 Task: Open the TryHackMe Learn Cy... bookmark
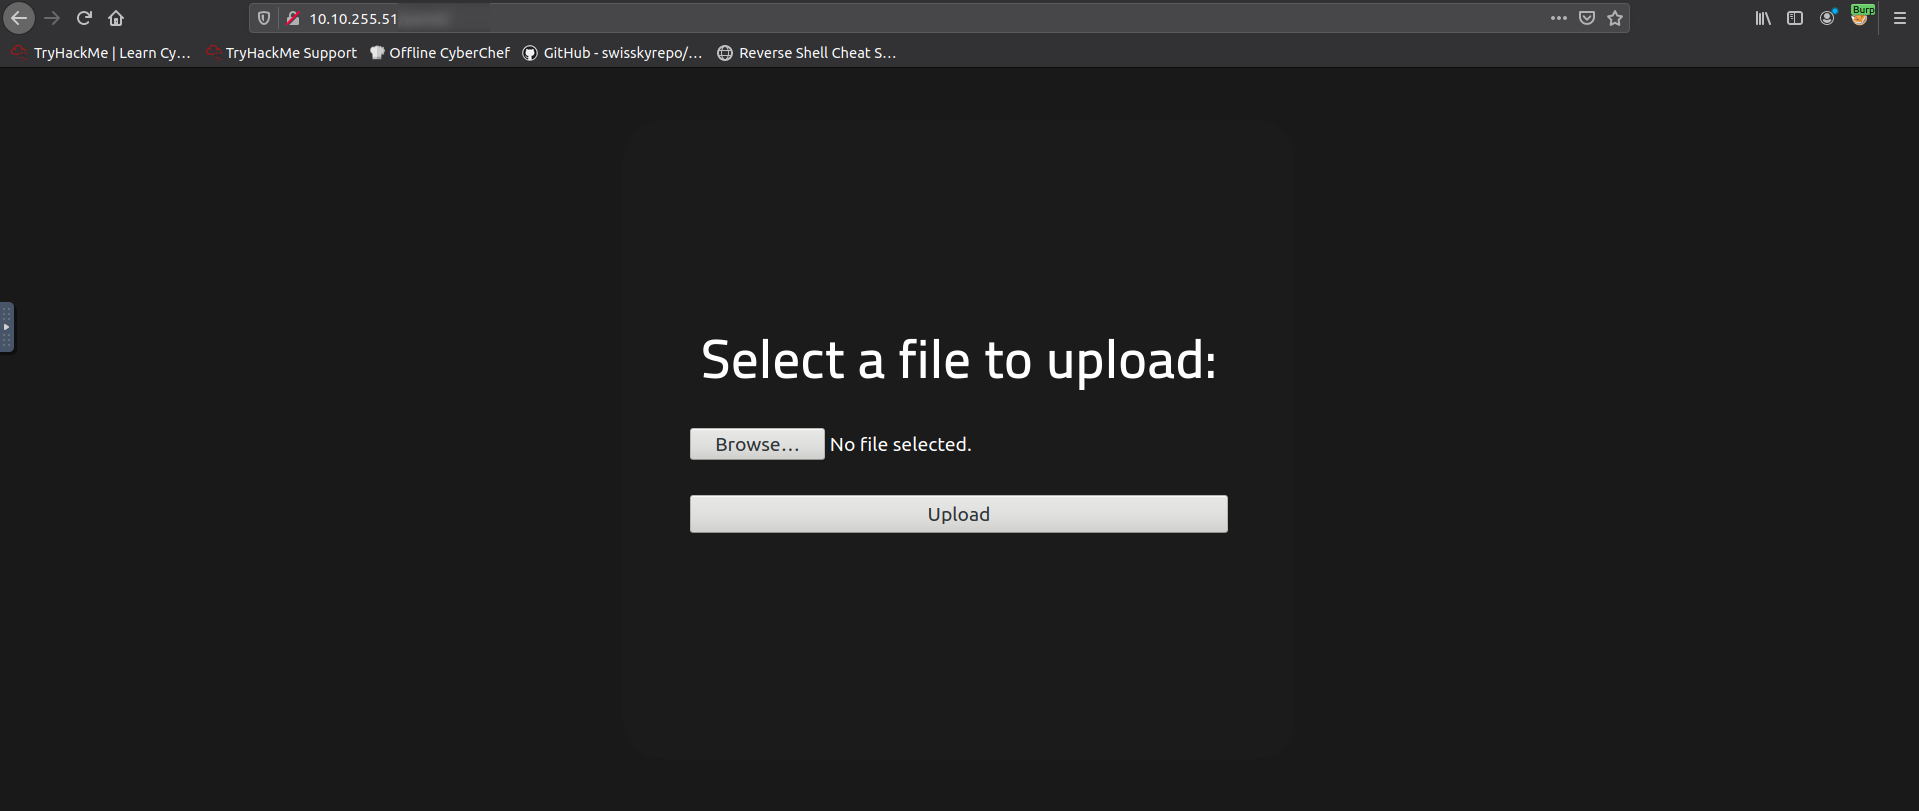[101, 53]
